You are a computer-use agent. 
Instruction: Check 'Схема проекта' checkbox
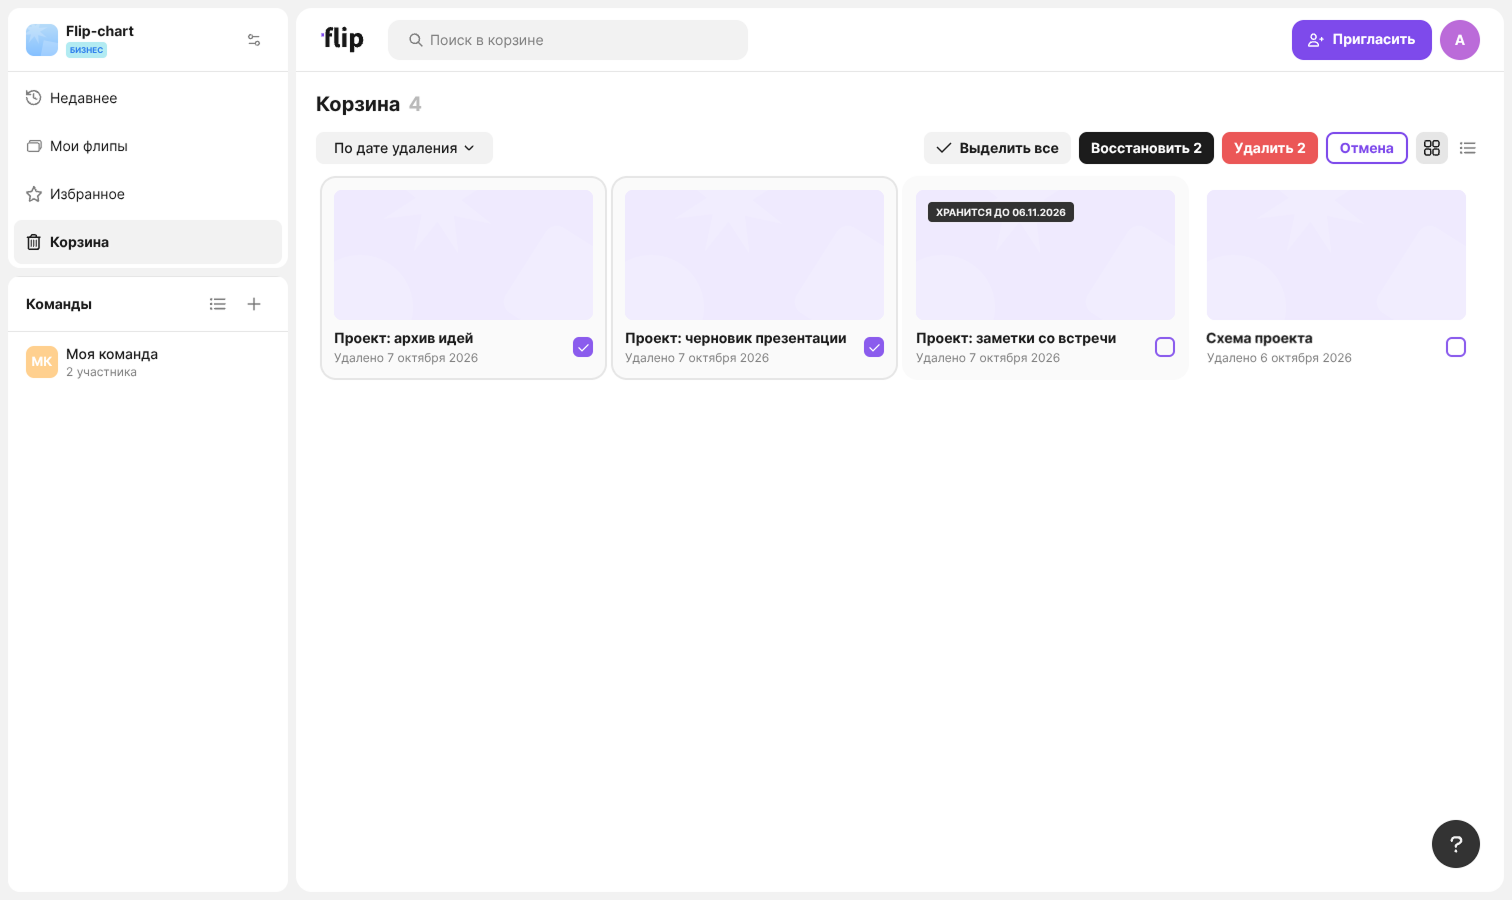(x=1456, y=347)
